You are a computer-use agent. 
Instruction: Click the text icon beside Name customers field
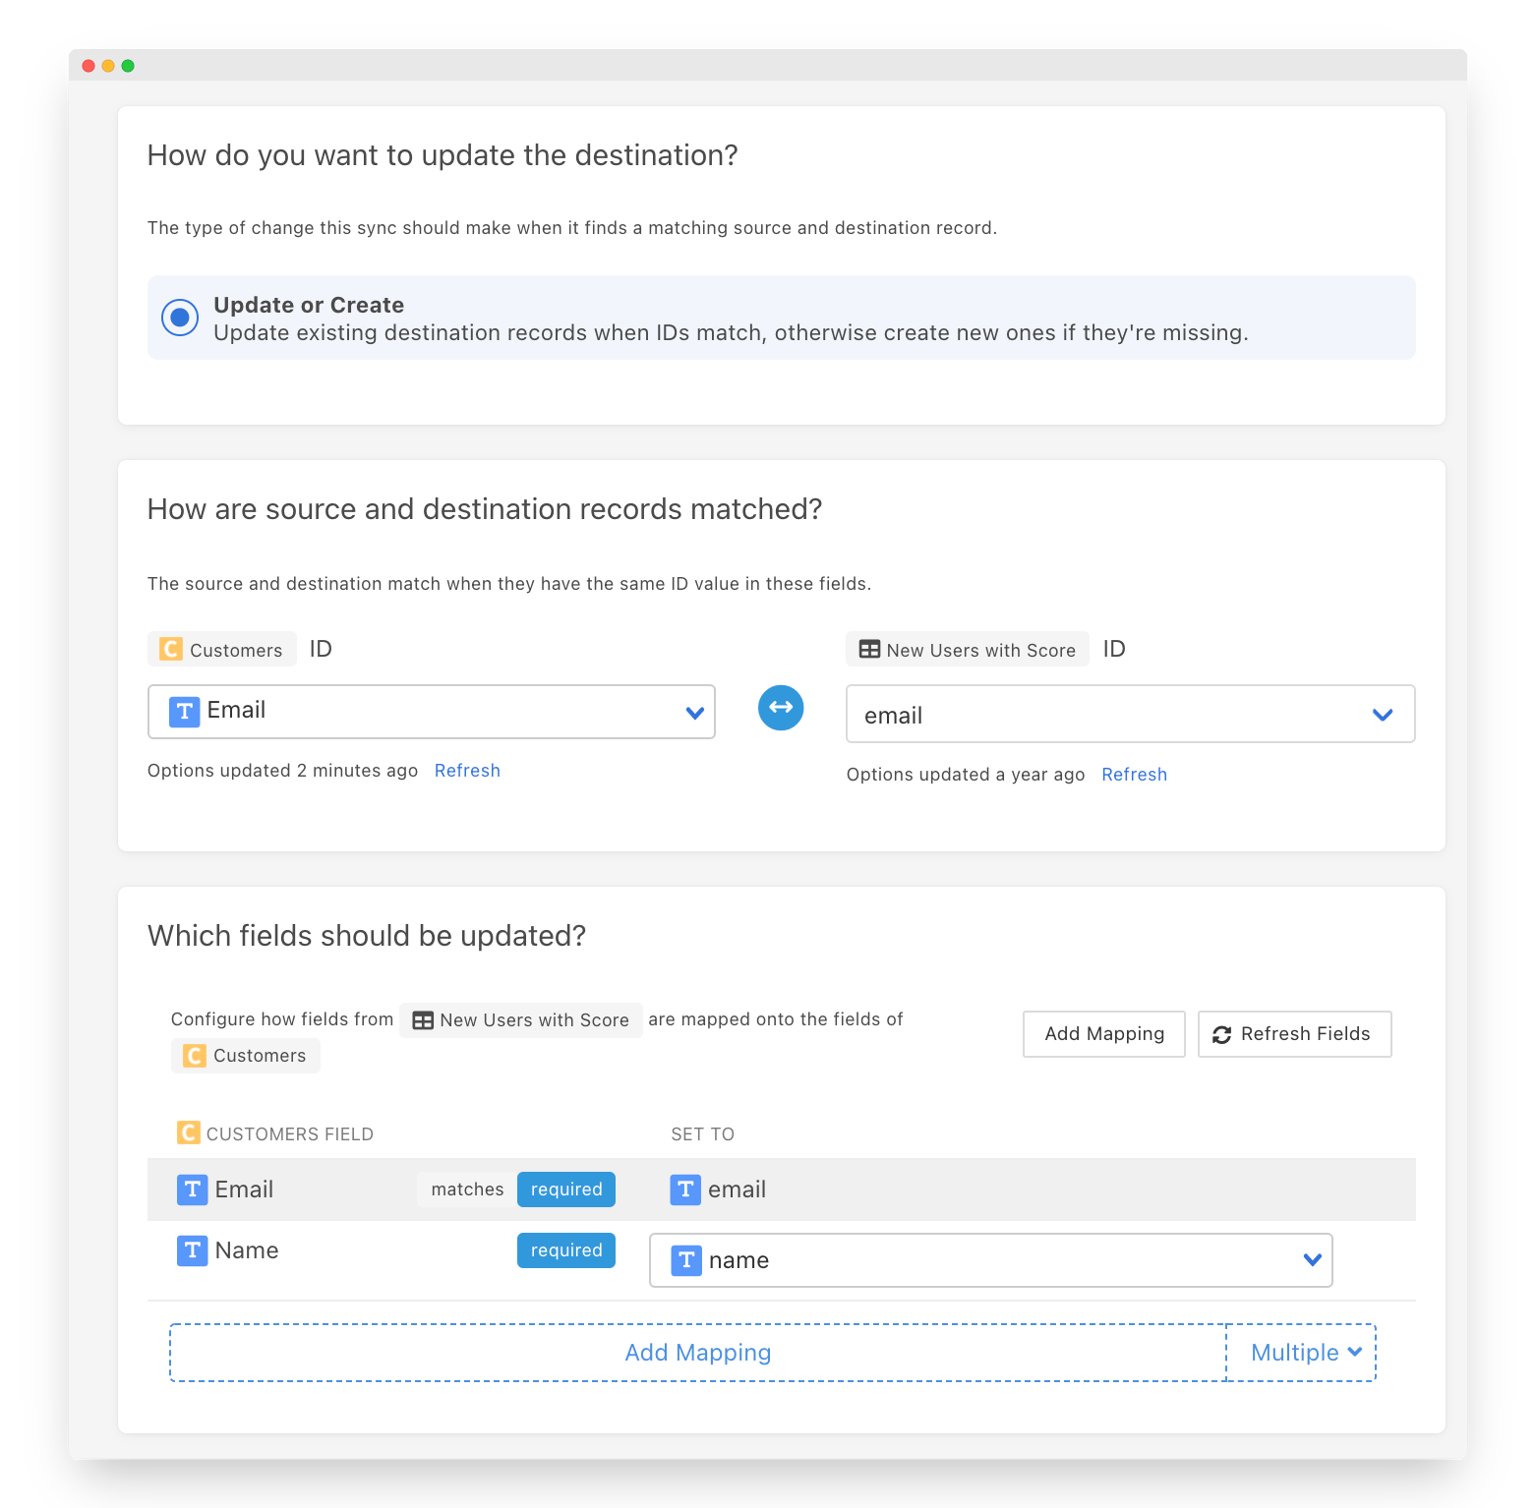click(192, 1251)
